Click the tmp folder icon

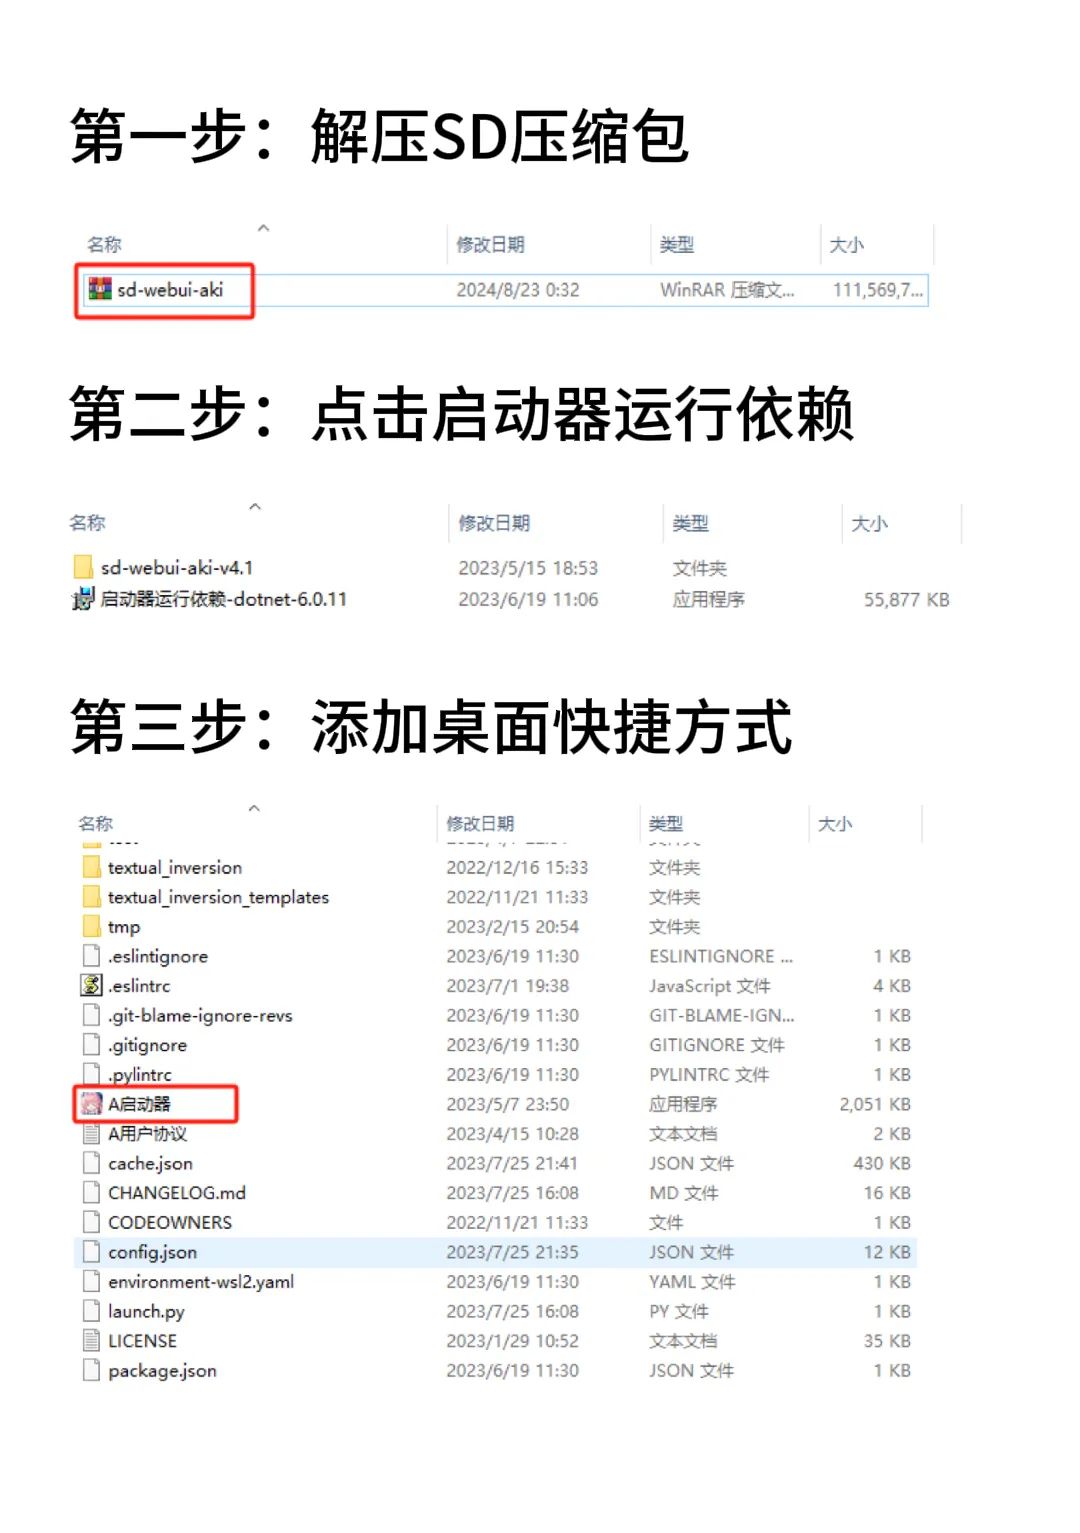(x=91, y=927)
